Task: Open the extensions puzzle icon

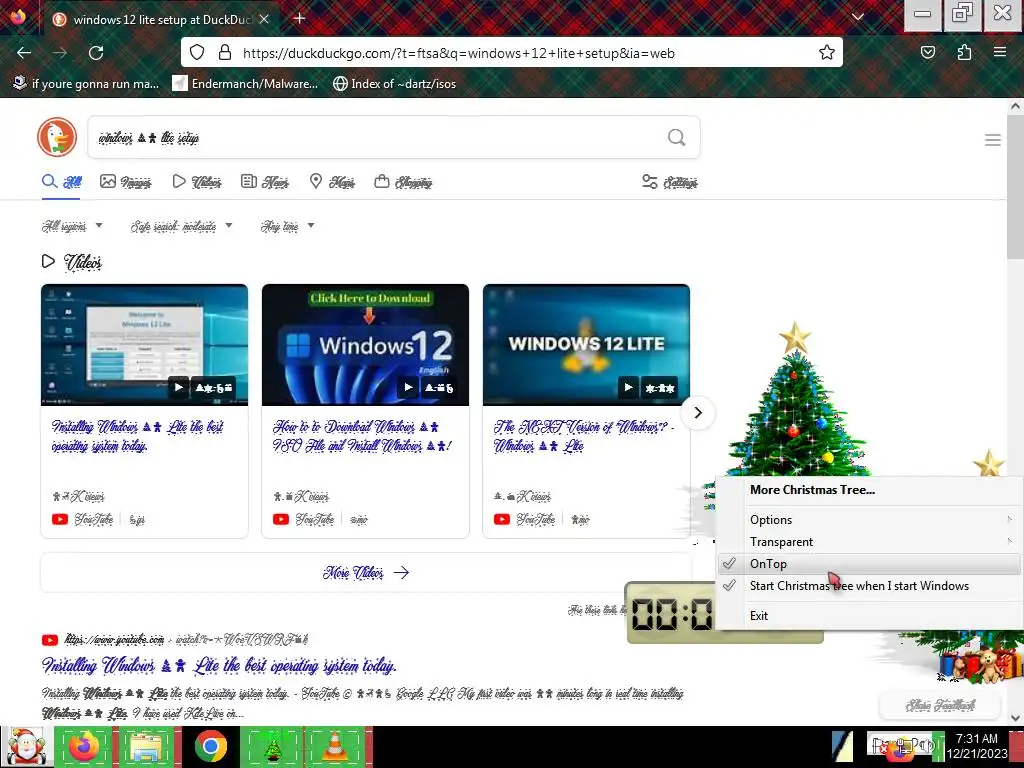Action: [x=965, y=52]
